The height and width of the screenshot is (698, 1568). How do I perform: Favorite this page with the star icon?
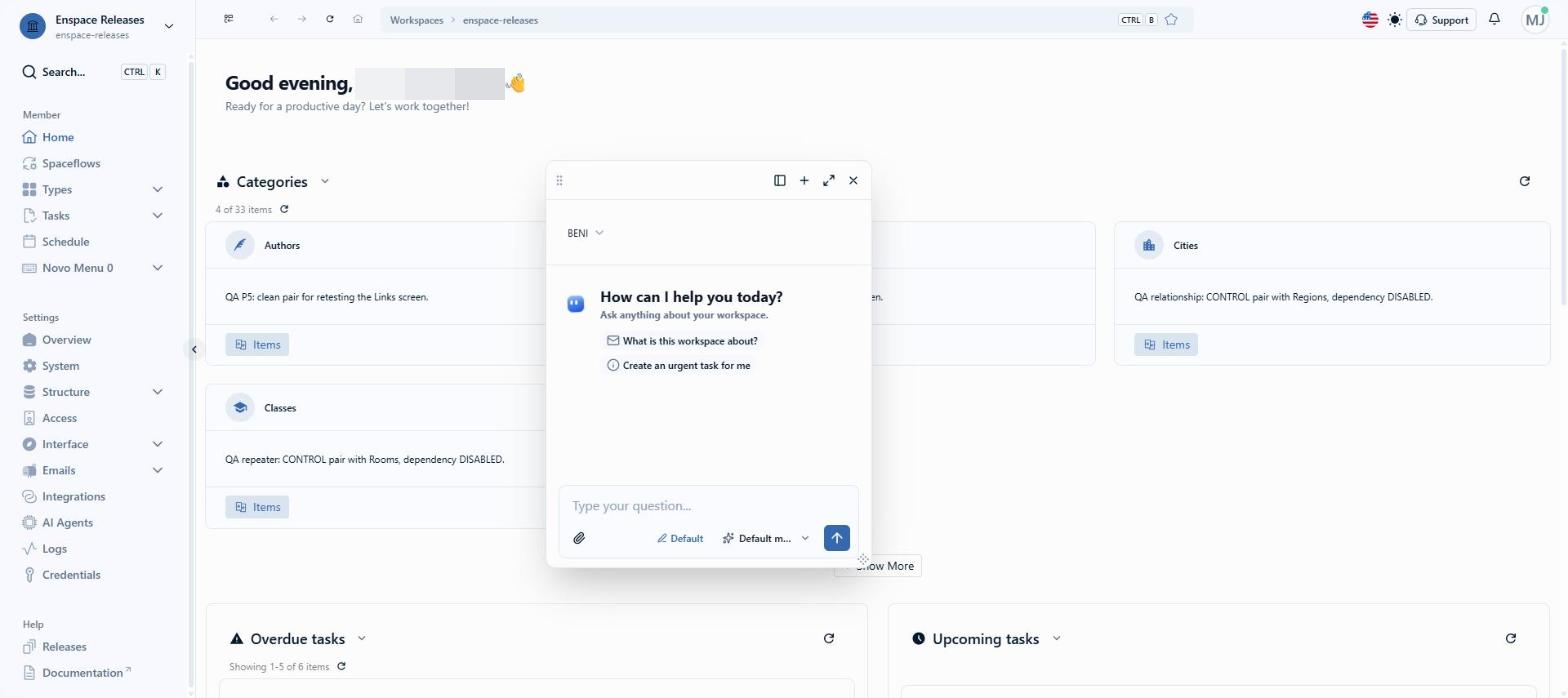click(x=1171, y=19)
